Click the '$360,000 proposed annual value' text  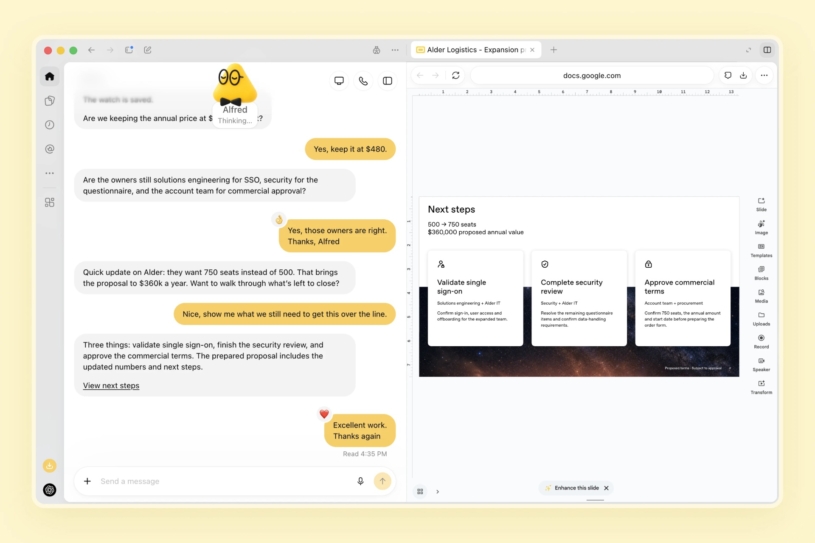pos(476,232)
